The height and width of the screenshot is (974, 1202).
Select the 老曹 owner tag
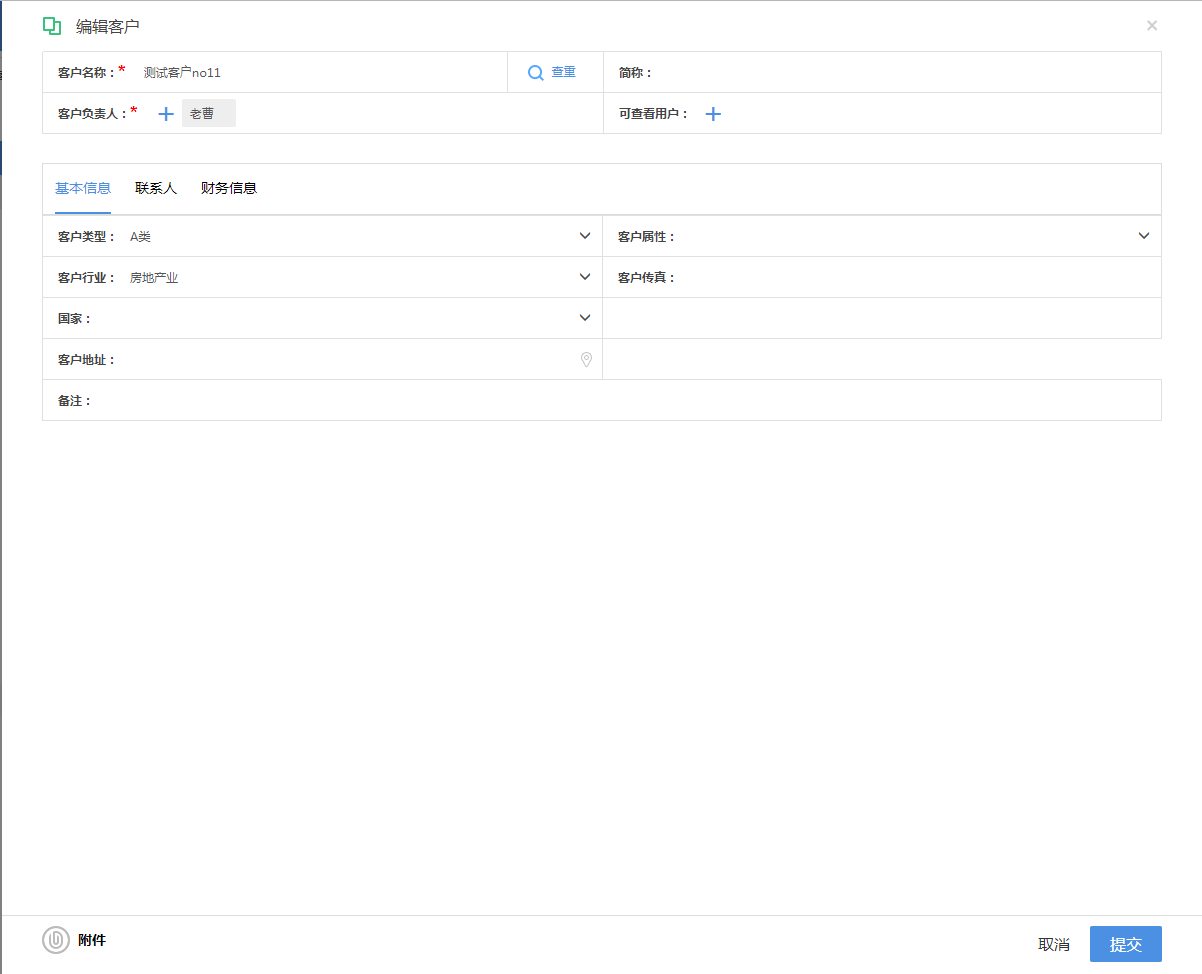(209, 113)
